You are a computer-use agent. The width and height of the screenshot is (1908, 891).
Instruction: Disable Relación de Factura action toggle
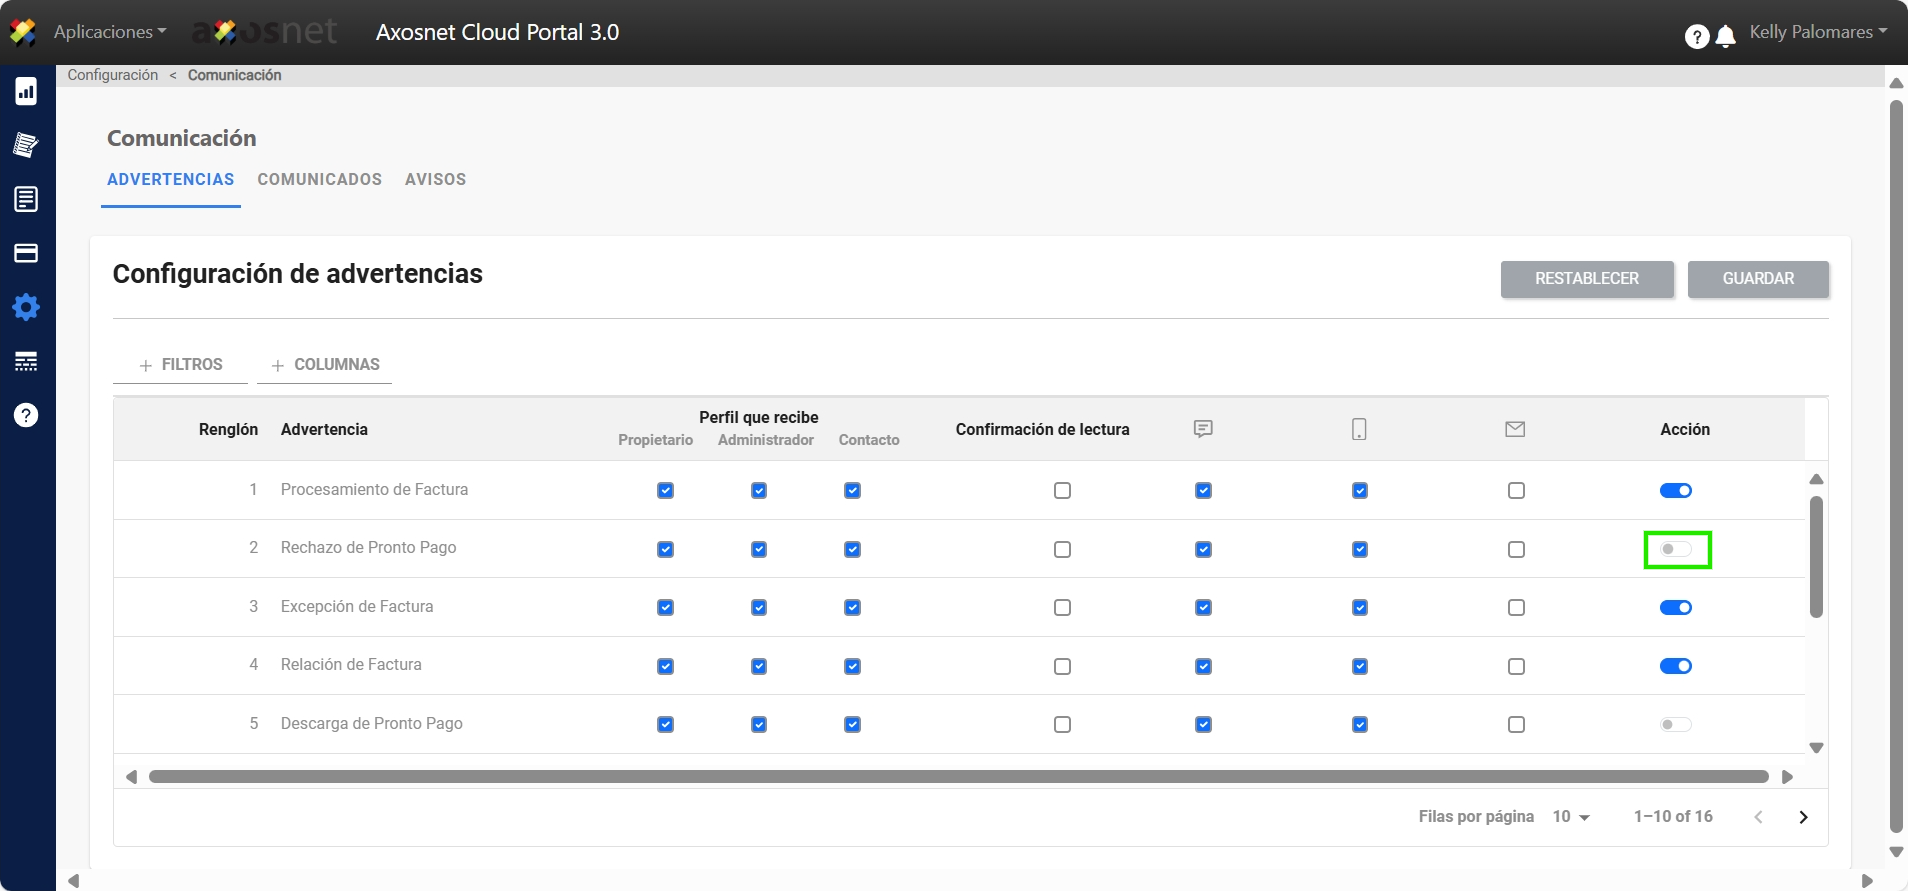coord(1676,666)
